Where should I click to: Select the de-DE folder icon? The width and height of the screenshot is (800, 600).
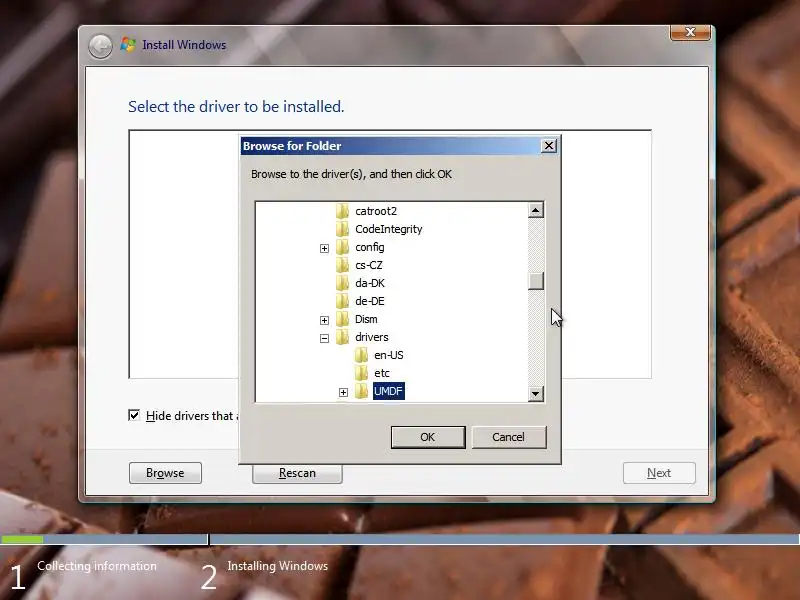click(342, 301)
